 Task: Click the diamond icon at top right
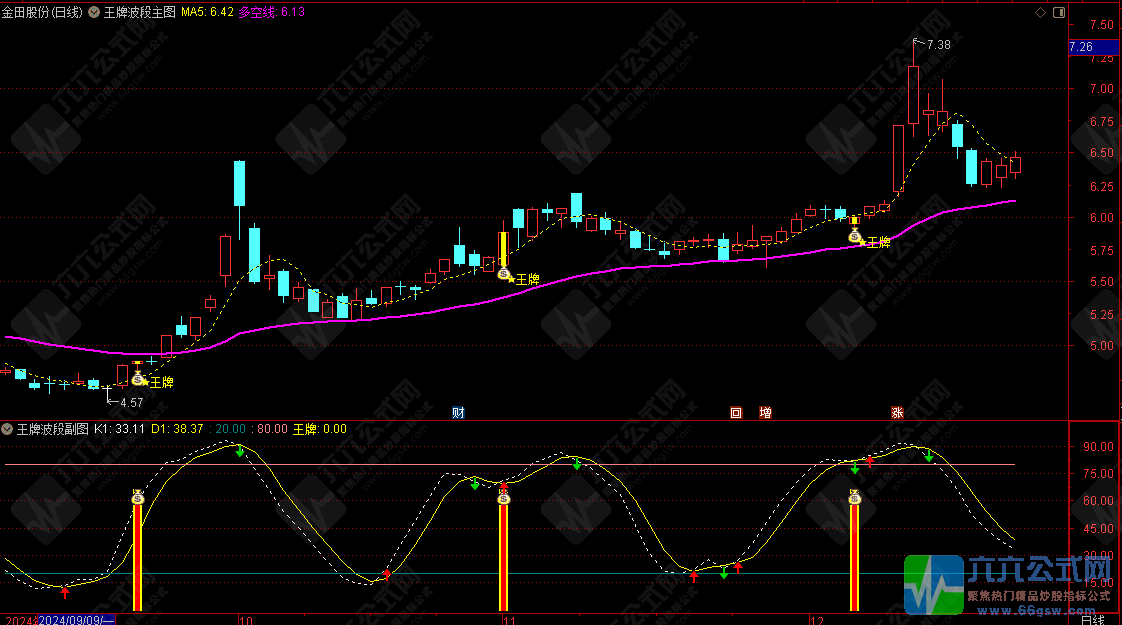pyautogui.click(x=1040, y=12)
